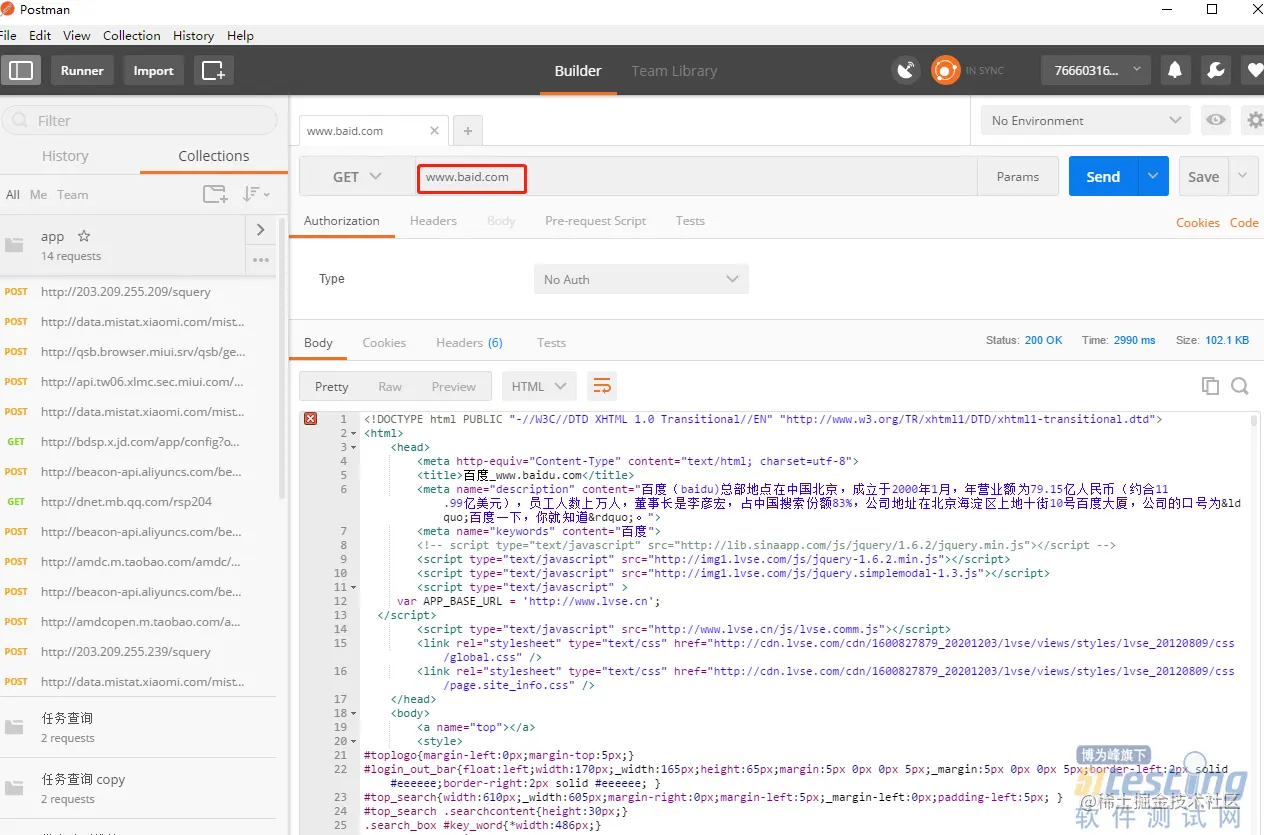This screenshot has width=1264, height=835.
Task: Open POST http://203.209.255.209/squery request
Action: click(x=138, y=291)
